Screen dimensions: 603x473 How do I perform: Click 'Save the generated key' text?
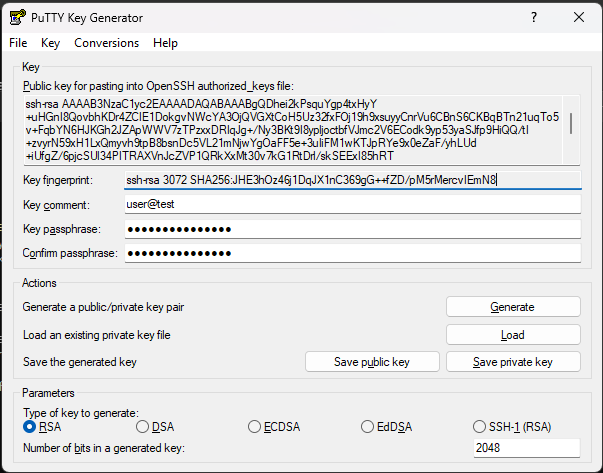[x=80, y=362]
